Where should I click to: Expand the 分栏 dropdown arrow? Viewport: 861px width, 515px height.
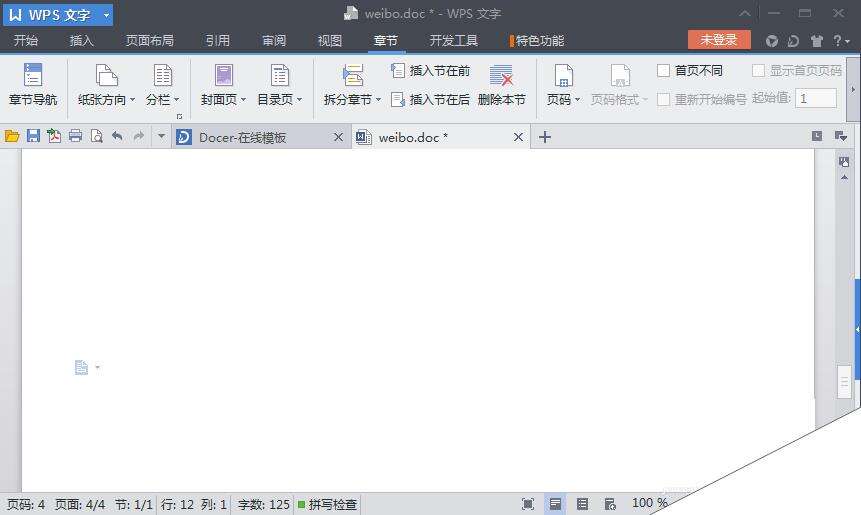[177, 99]
